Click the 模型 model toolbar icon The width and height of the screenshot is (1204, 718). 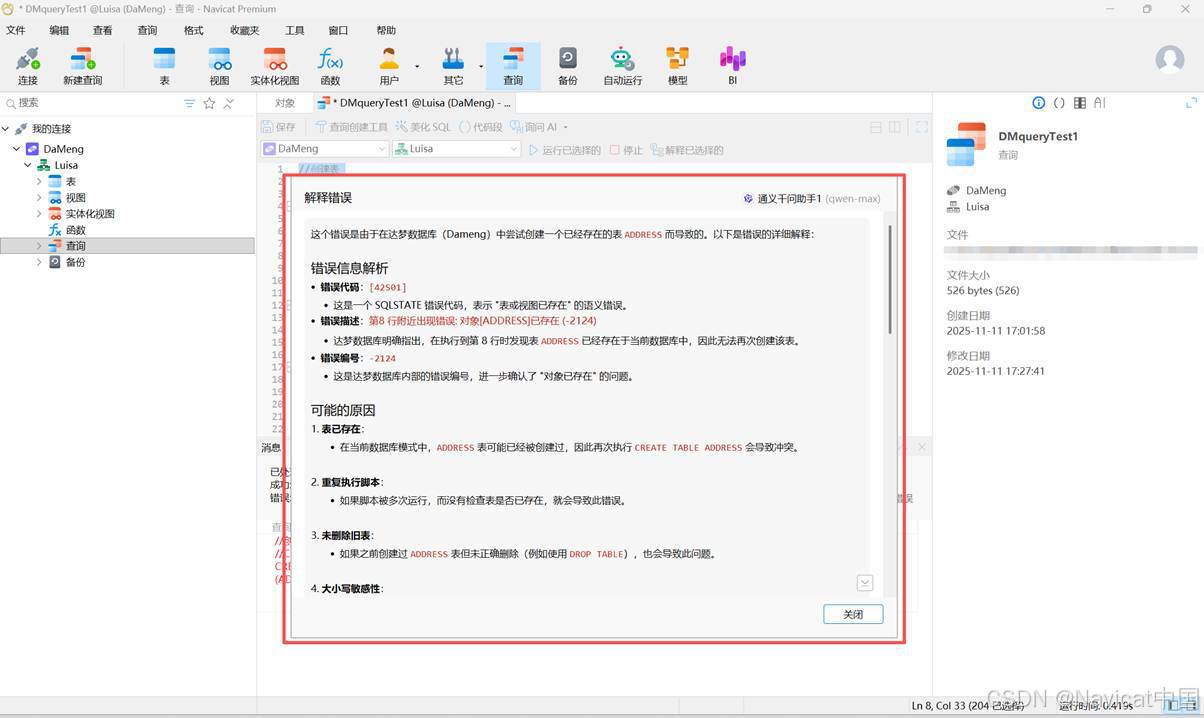pyautogui.click(x=678, y=66)
